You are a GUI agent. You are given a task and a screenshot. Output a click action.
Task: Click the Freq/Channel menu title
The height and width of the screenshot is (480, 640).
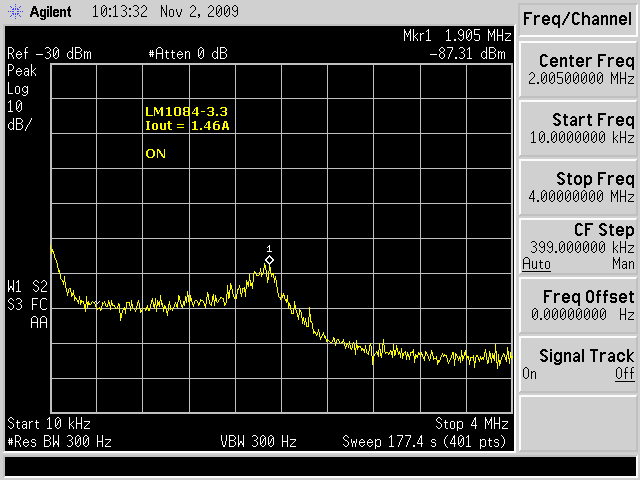point(578,19)
